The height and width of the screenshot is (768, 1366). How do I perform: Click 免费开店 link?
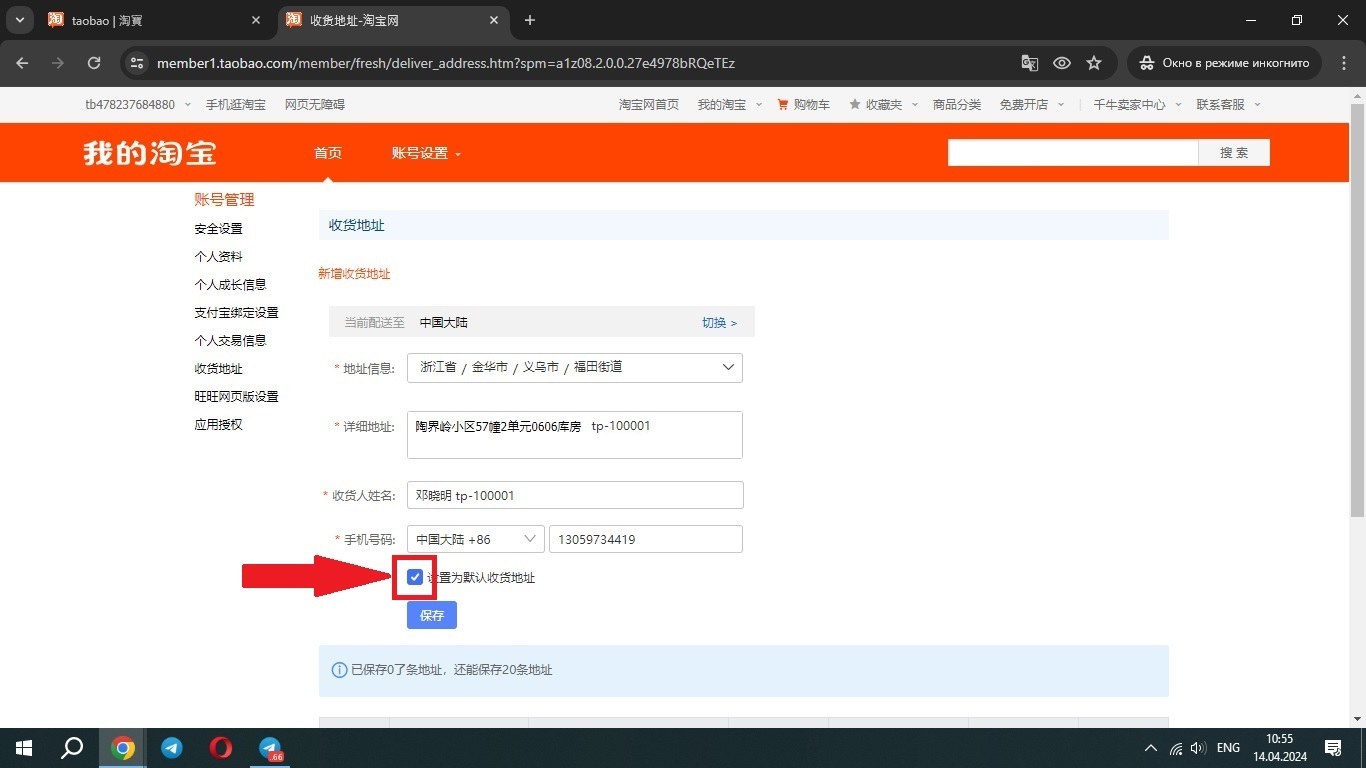[1024, 104]
